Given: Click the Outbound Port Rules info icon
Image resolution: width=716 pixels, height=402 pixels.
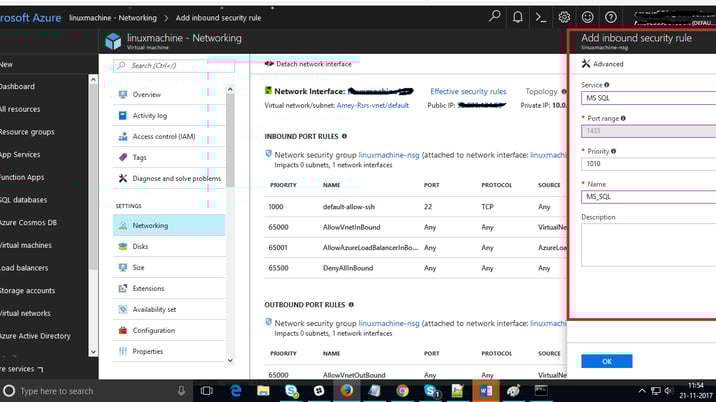Looking at the screenshot, I should coord(351,305).
